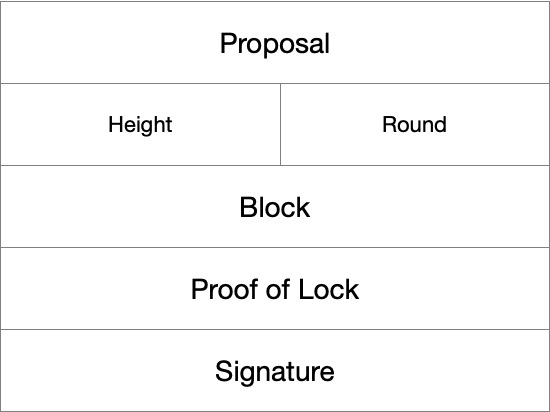The image size is (550, 412).
Task: Click empty space right of Proposal text
Action: coord(440,43)
